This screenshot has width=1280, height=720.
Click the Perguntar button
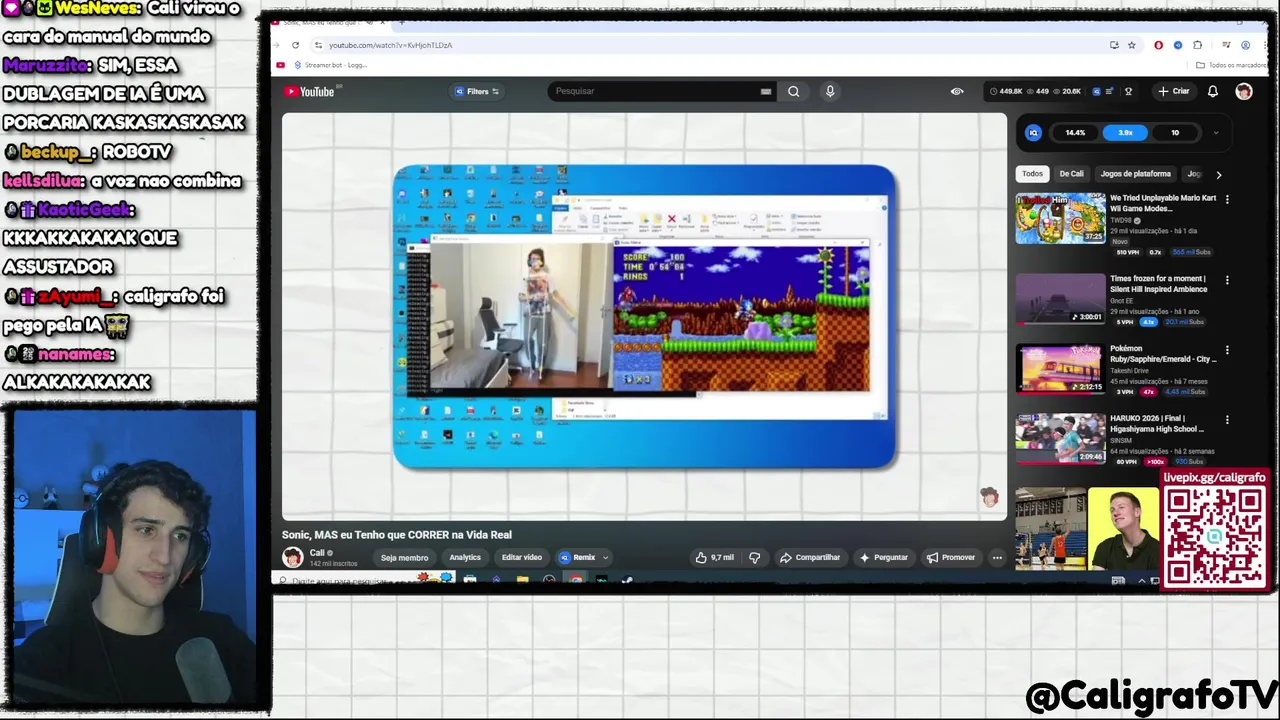882,557
